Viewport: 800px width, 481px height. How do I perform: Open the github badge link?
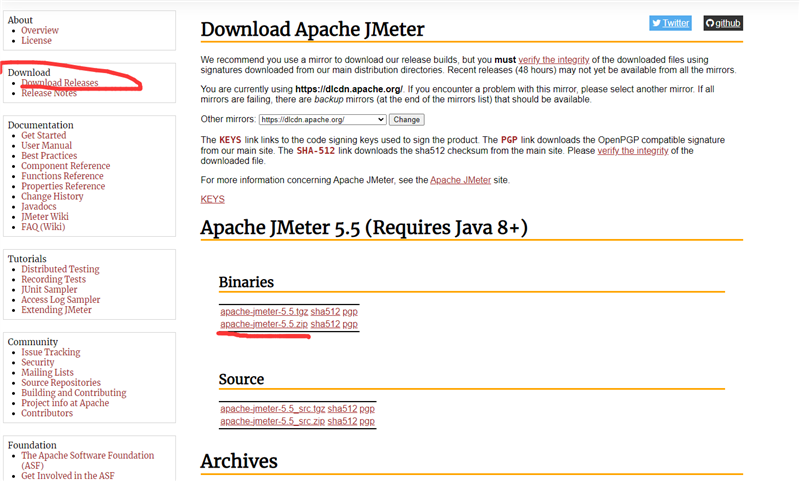point(723,23)
